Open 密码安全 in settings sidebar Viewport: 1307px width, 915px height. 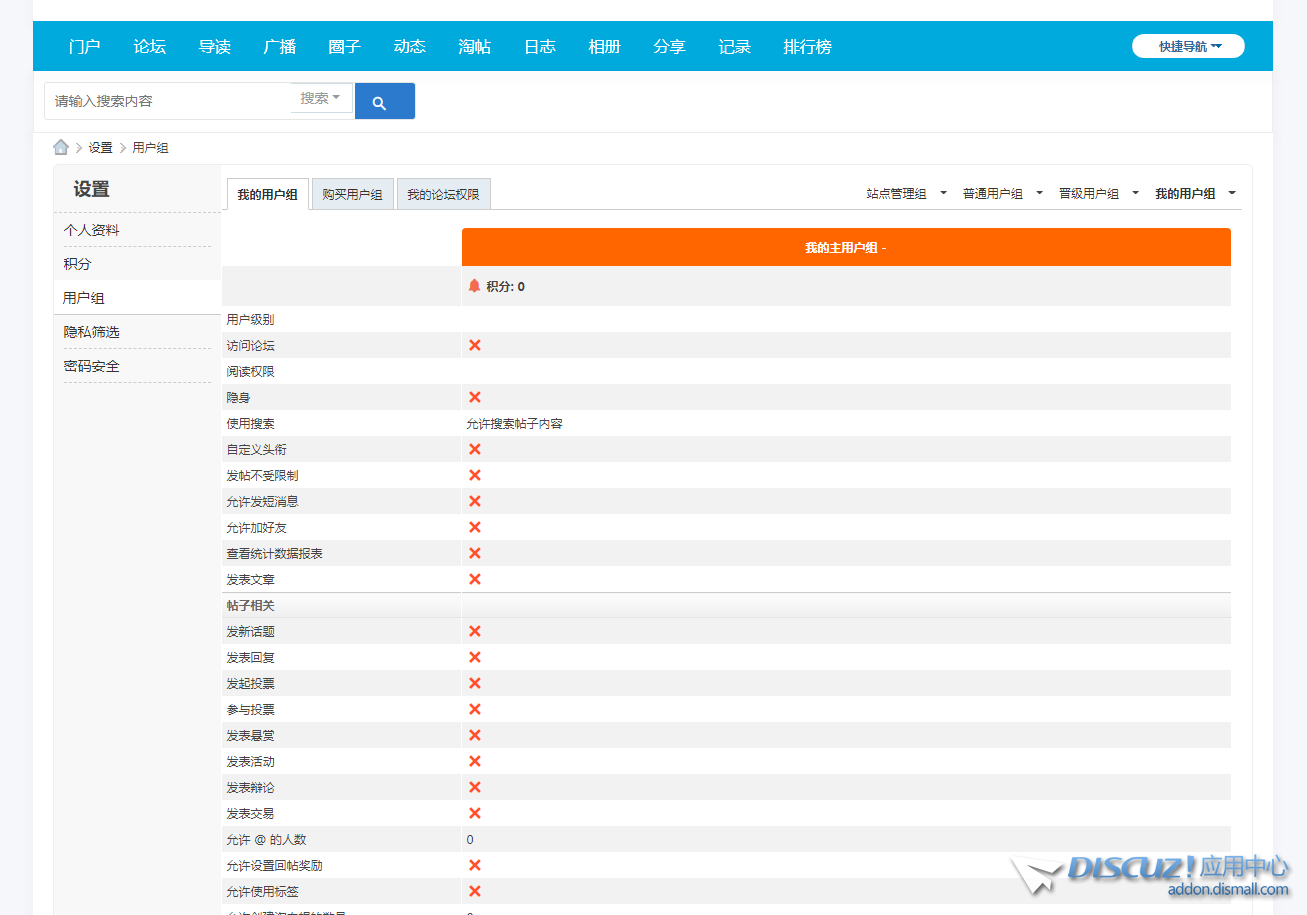(91, 366)
